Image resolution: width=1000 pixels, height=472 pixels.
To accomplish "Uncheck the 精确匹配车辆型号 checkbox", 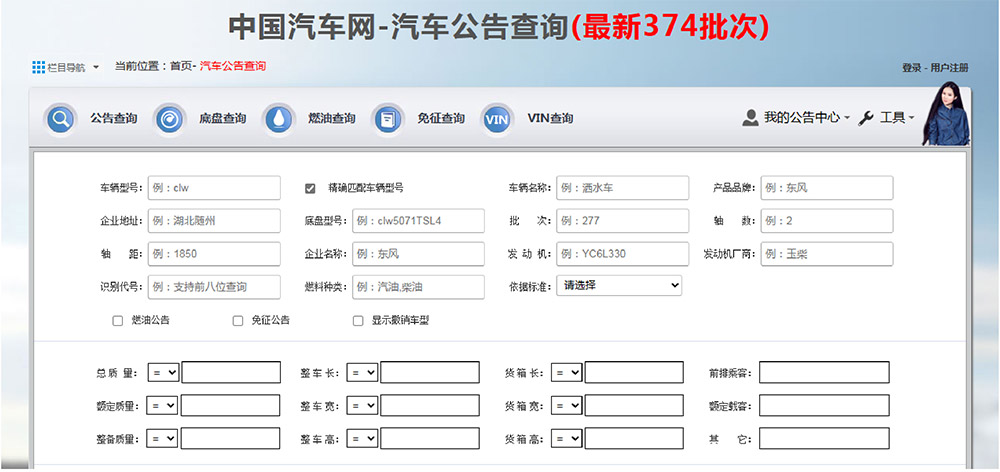I will (x=311, y=188).
